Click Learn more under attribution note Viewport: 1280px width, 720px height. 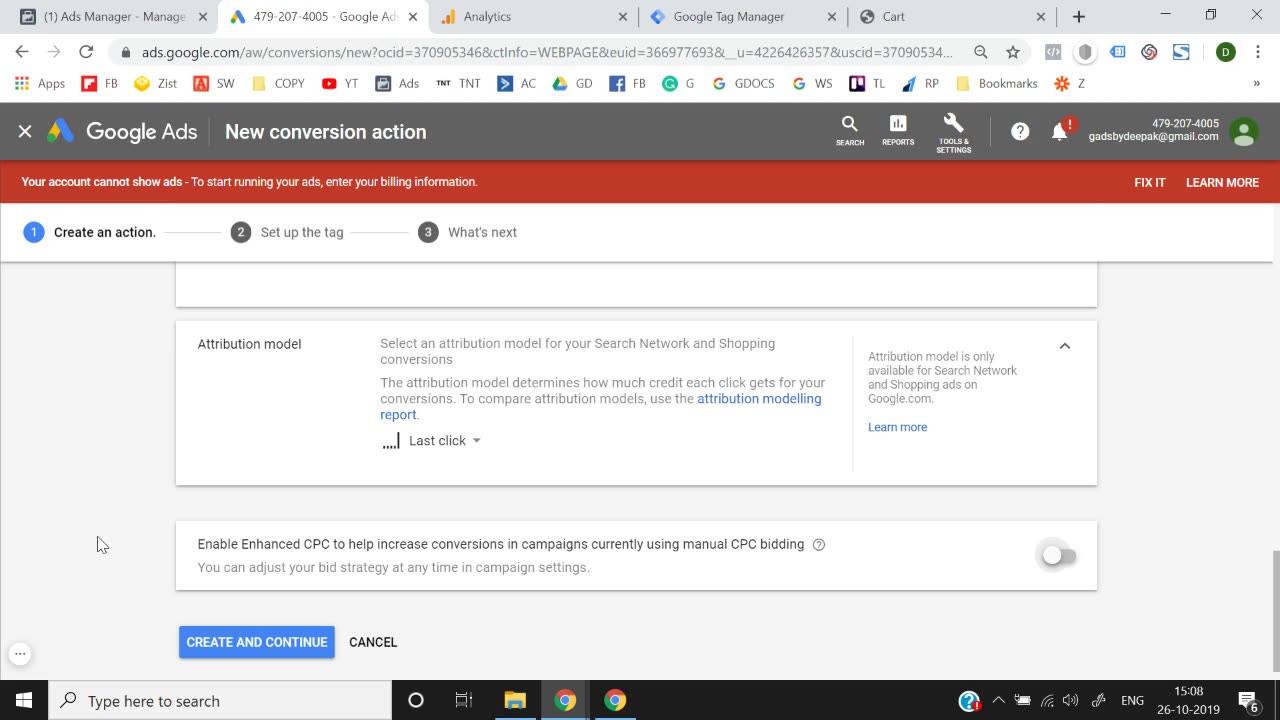click(897, 427)
